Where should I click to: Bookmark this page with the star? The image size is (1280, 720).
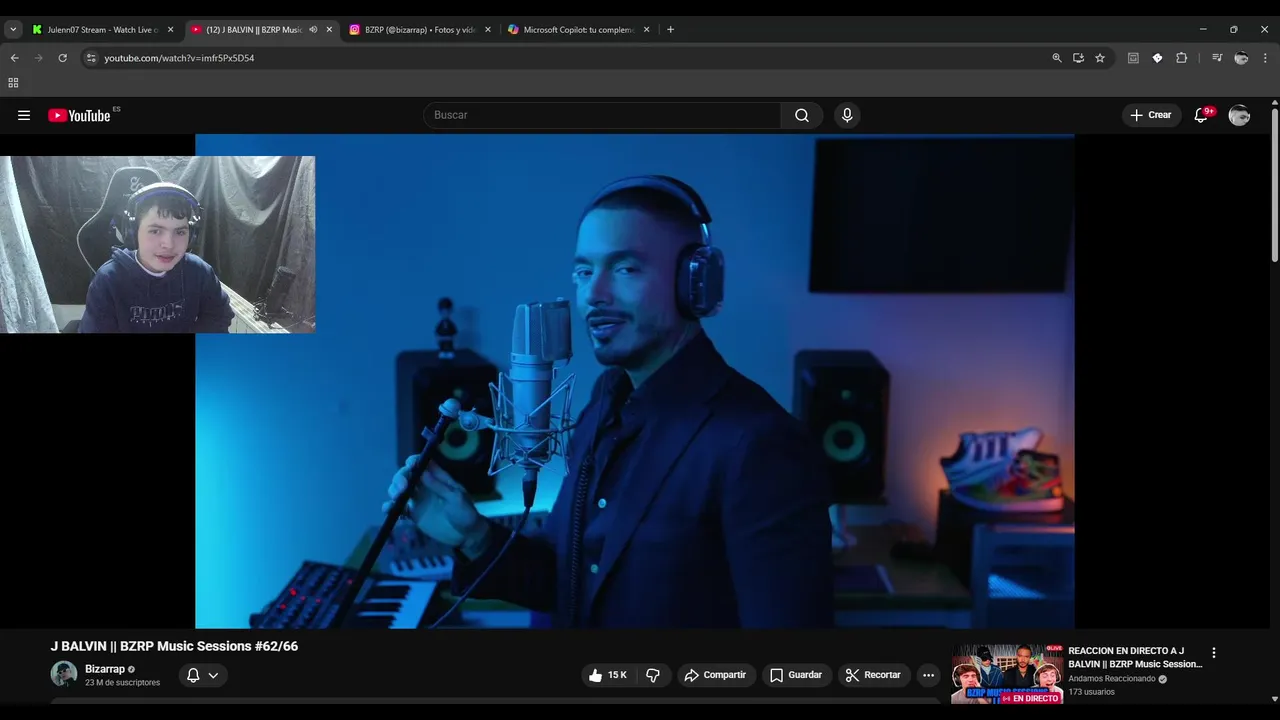pyautogui.click(x=1100, y=58)
